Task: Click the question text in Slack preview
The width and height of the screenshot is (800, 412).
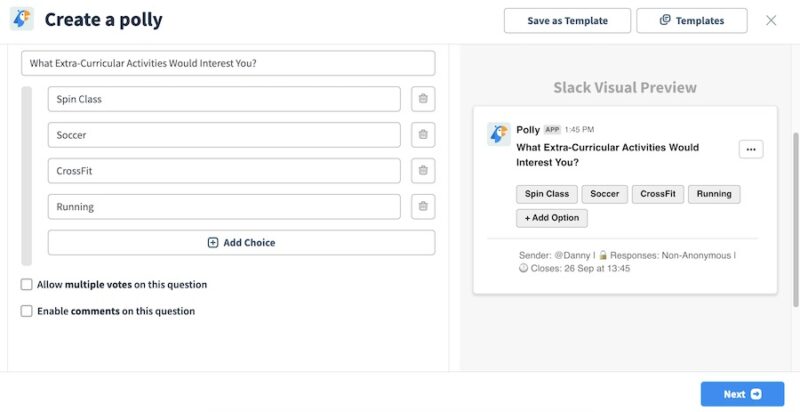Action: pyautogui.click(x=607, y=155)
